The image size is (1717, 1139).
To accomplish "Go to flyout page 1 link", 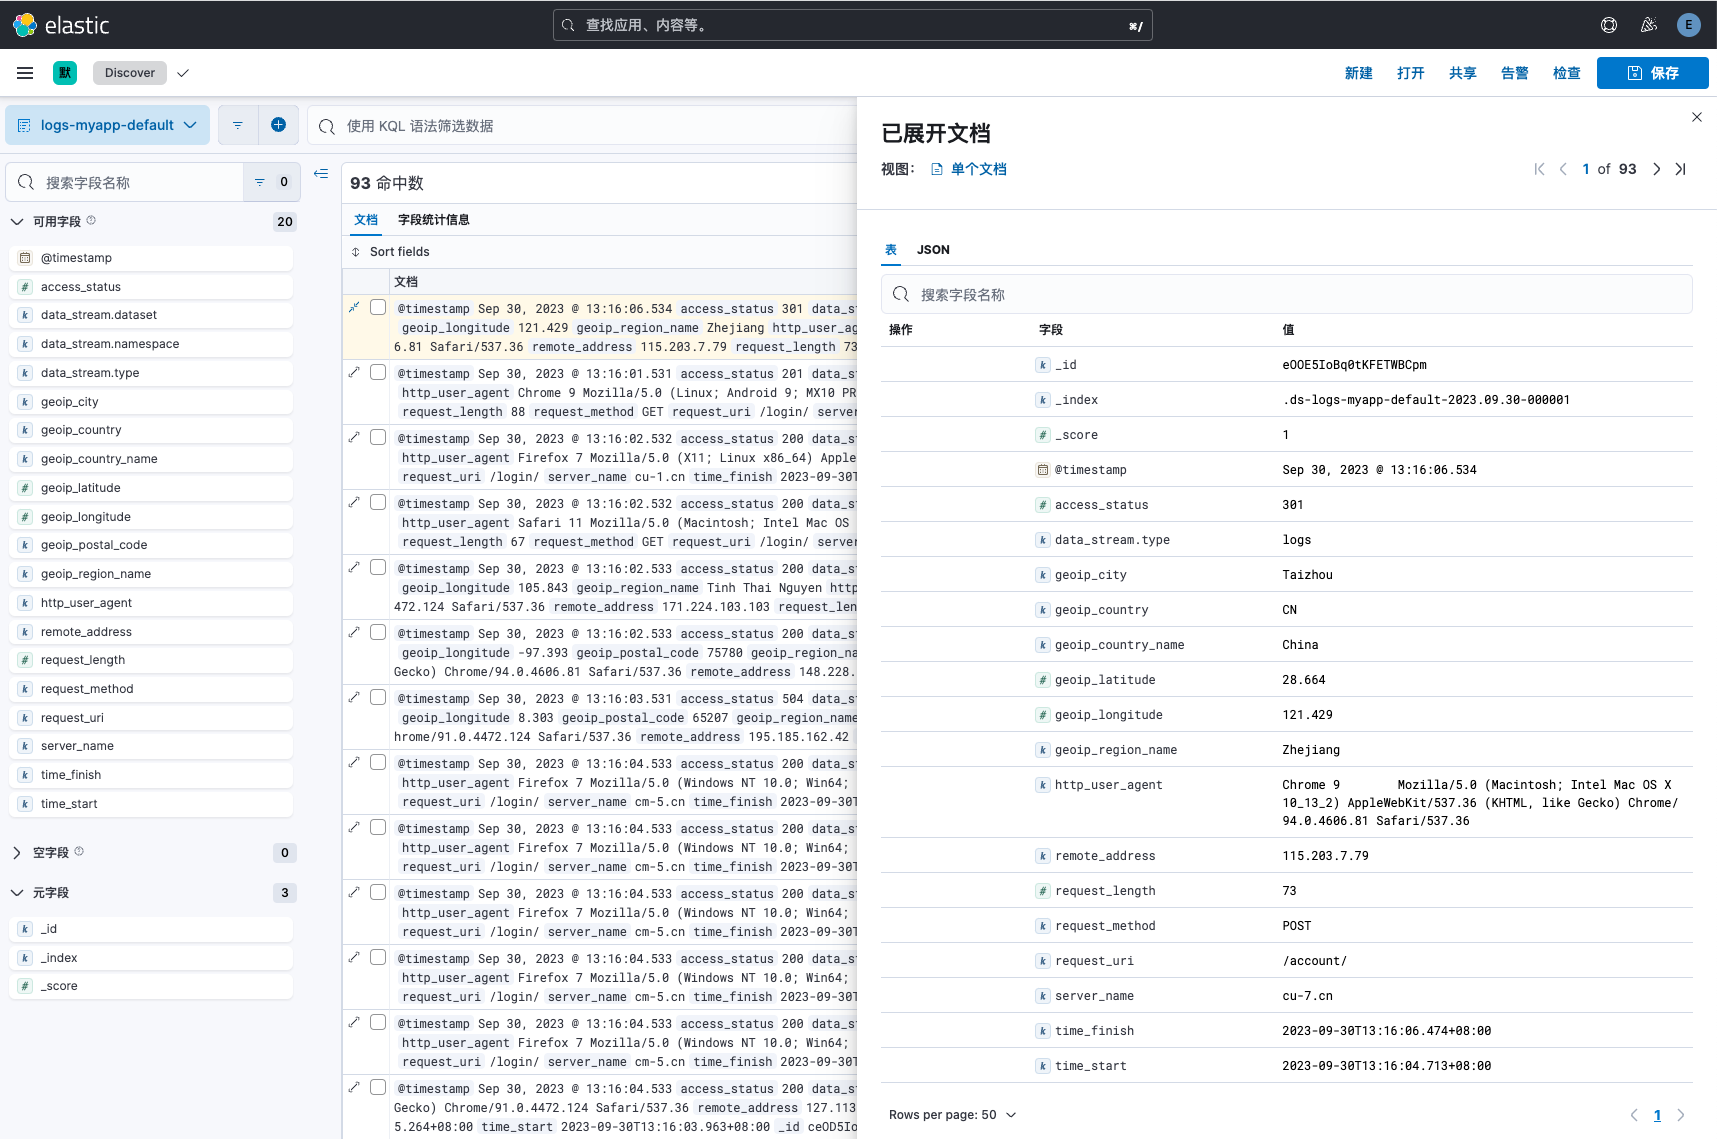I will coord(1657,1115).
